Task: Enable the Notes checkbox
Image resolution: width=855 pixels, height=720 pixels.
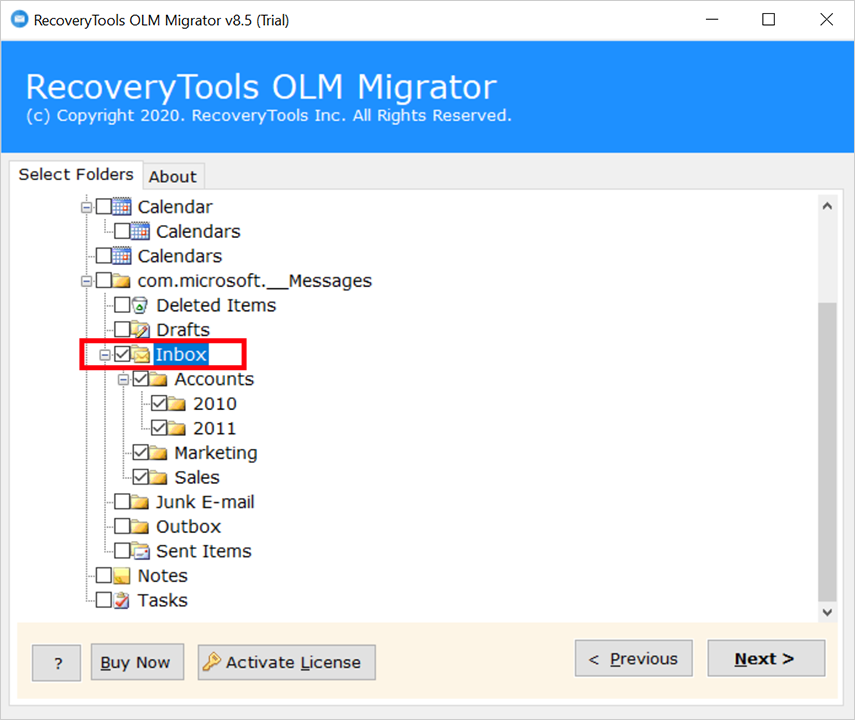Action: tap(104, 575)
